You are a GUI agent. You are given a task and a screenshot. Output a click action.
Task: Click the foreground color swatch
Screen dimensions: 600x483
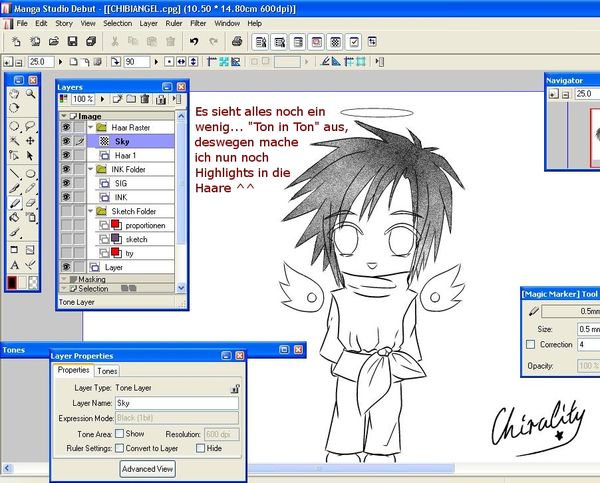click(12, 282)
